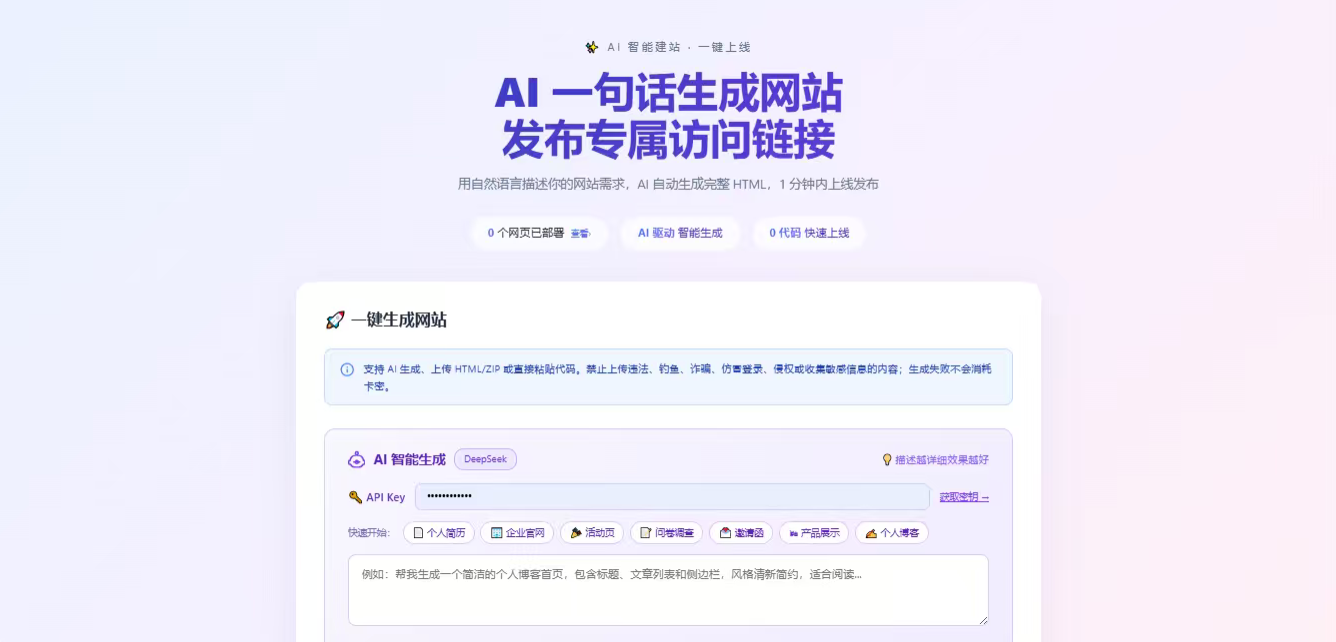Click the textarea resize handle corner
The height and width of the screenshot is (642, 1336).
982,620
